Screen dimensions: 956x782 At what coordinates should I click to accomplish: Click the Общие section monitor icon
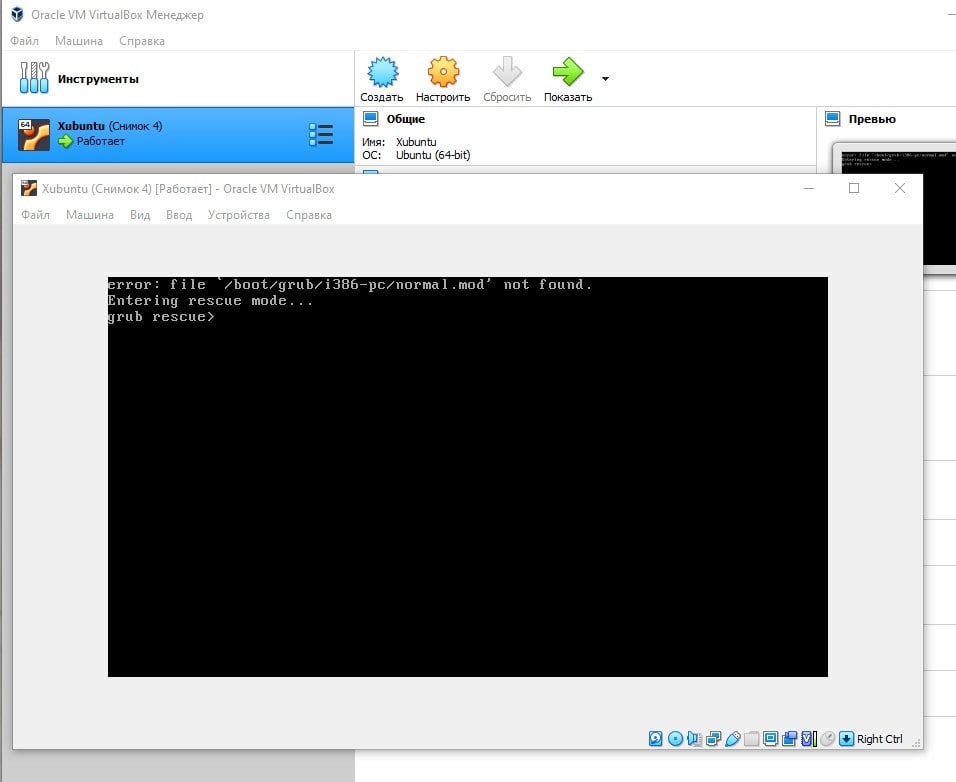coord(370,118)
